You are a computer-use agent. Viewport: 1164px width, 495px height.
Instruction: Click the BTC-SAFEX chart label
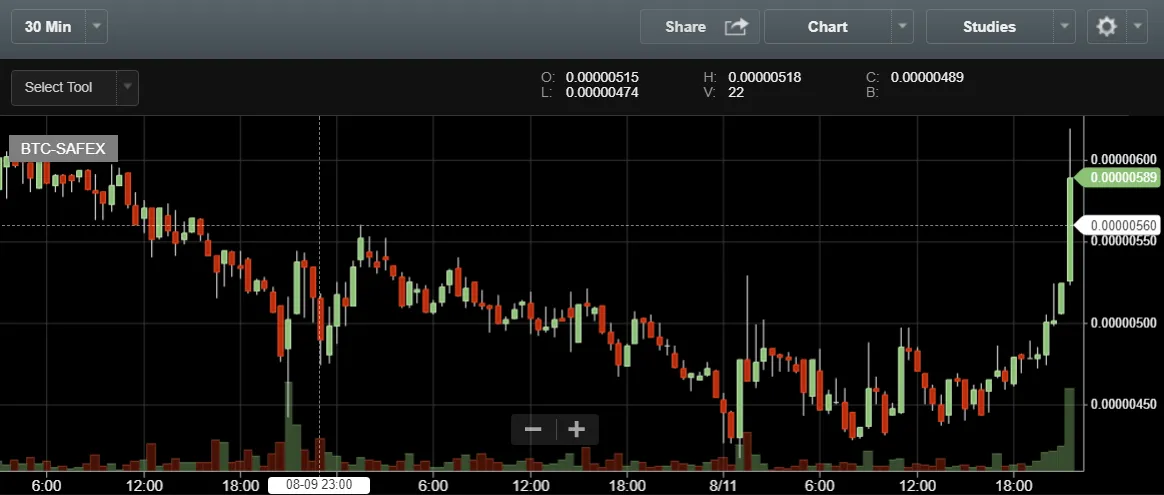(x=63, y=148)
